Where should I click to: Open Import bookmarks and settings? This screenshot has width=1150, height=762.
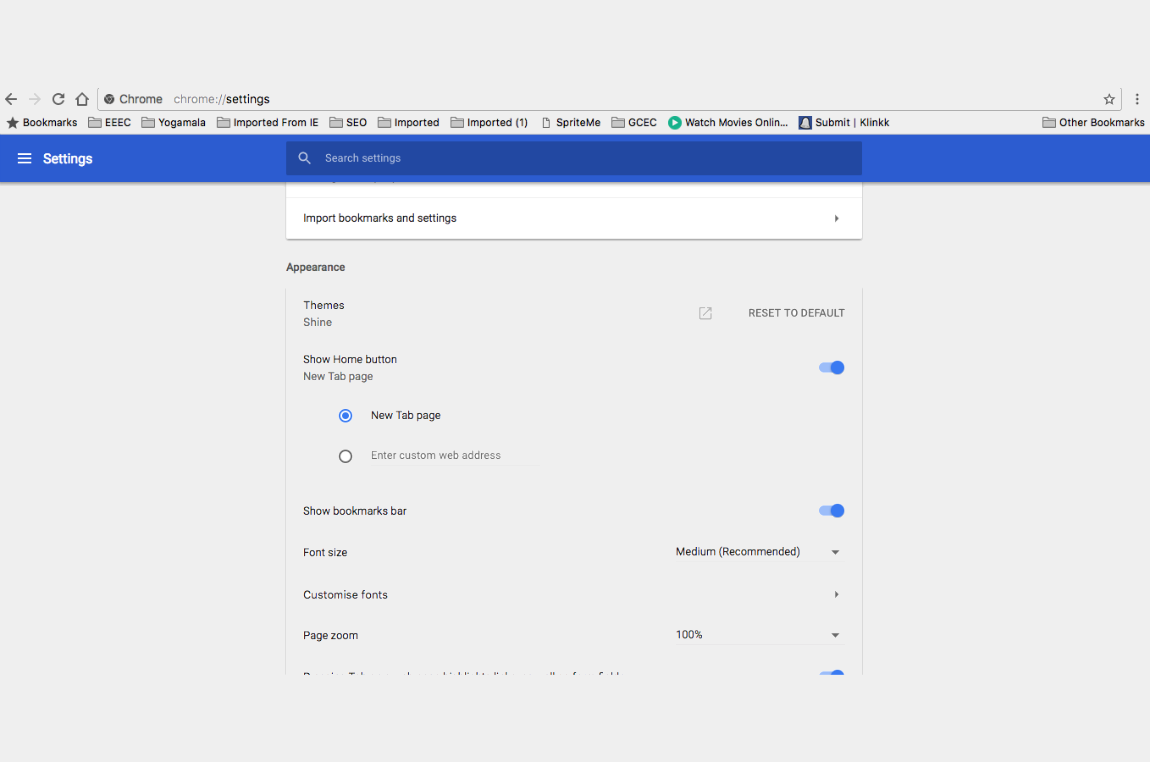click(x=573, y=218)
